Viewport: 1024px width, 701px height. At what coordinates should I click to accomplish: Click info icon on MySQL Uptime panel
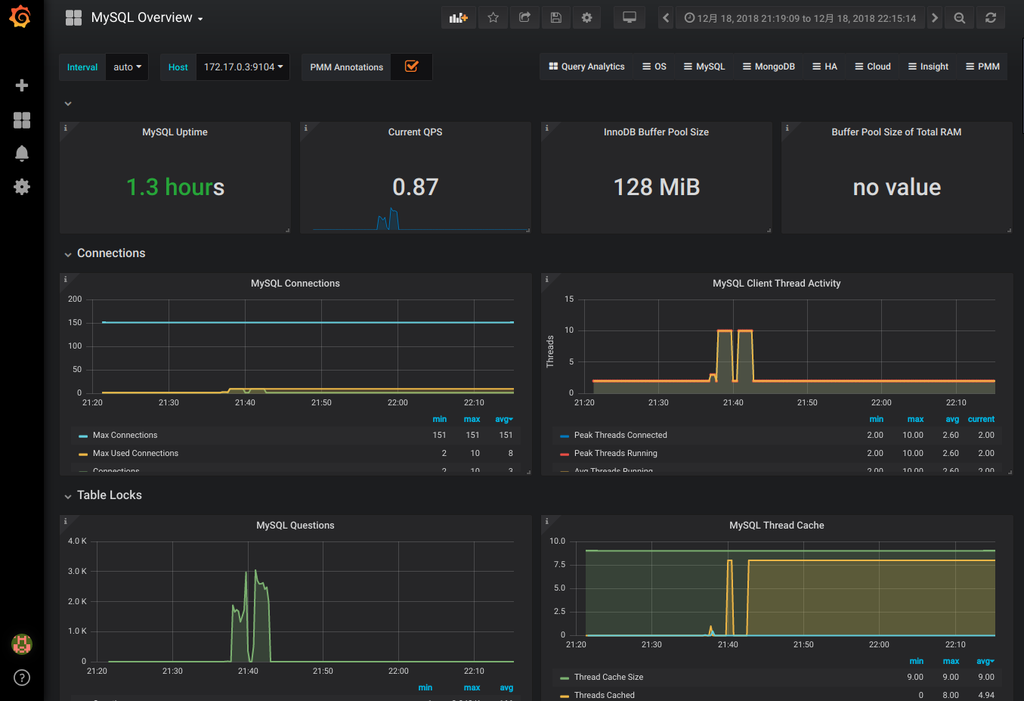point(65,128)
